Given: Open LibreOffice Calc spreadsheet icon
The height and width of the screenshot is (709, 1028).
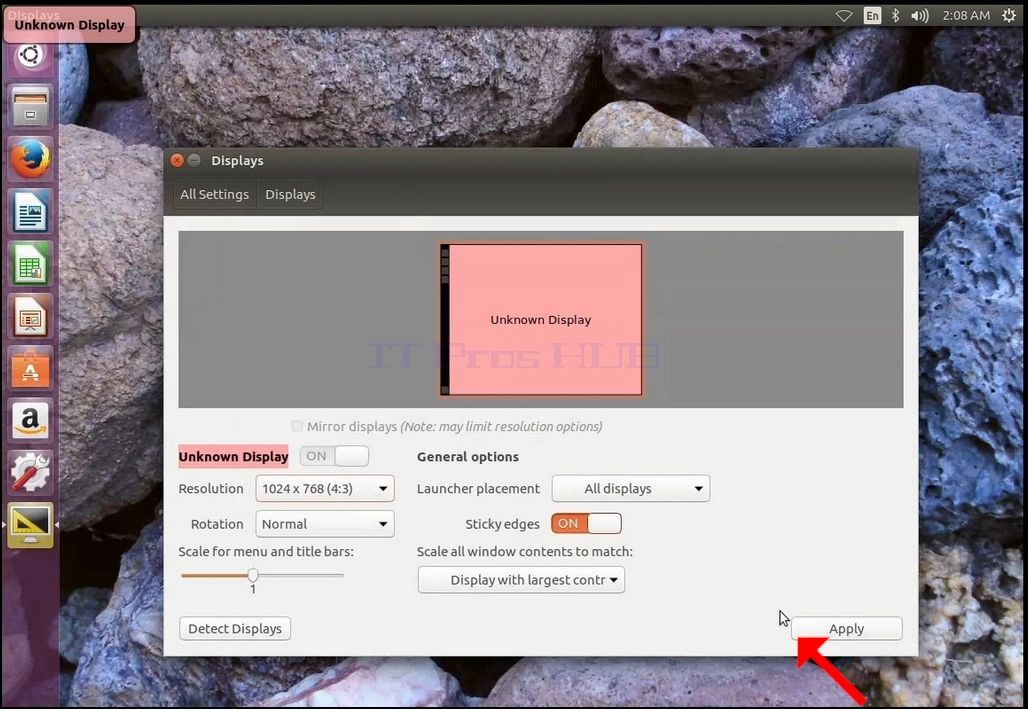Looking at the screenshot, I should 30,264.
